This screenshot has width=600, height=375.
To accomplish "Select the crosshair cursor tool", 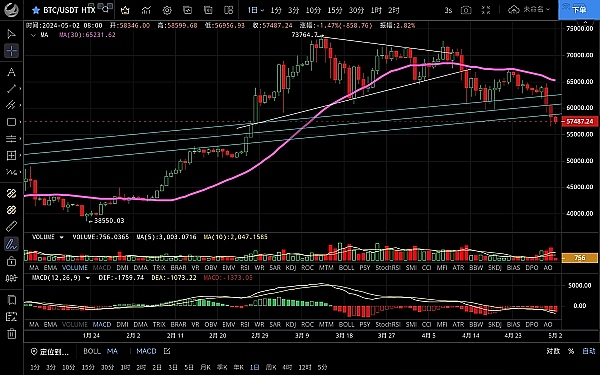I will point(11,51).
